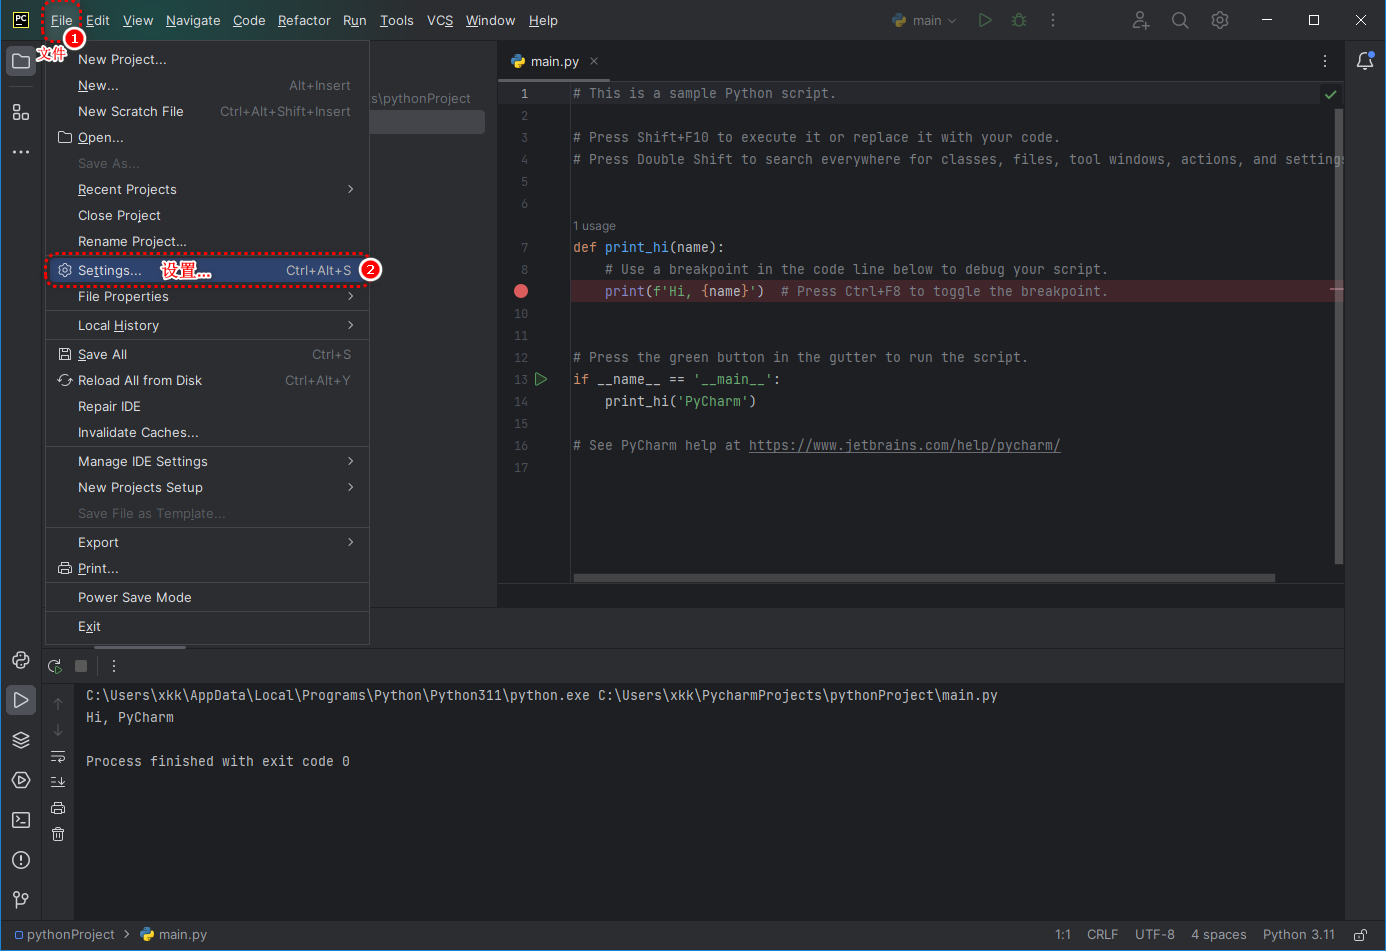Open the Python Packages layers icon

coord(21,740)
